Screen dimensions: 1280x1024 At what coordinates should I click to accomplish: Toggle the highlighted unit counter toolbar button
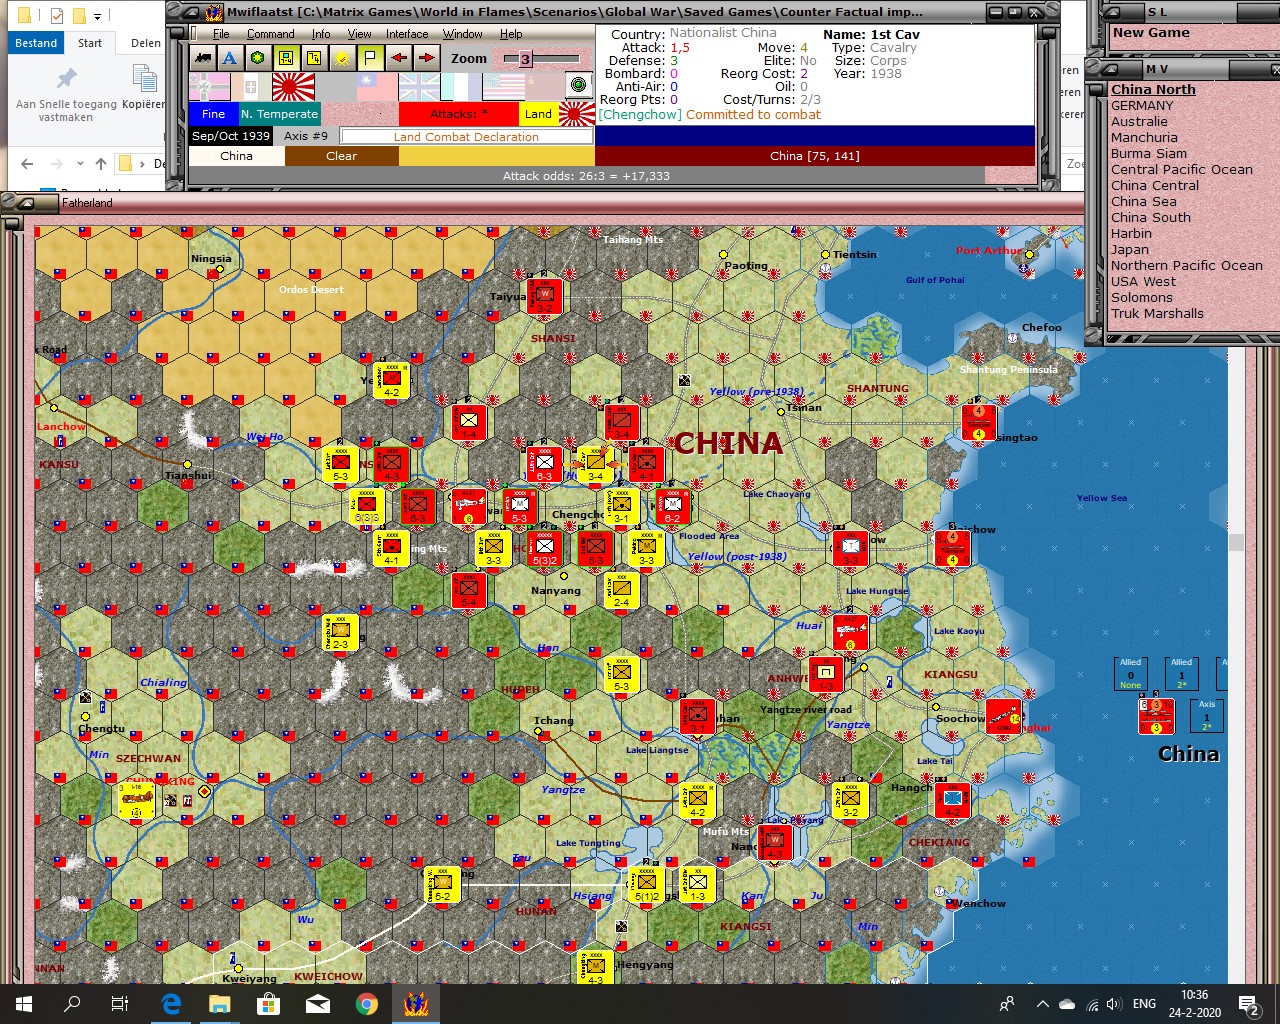(x=286, y=58)
